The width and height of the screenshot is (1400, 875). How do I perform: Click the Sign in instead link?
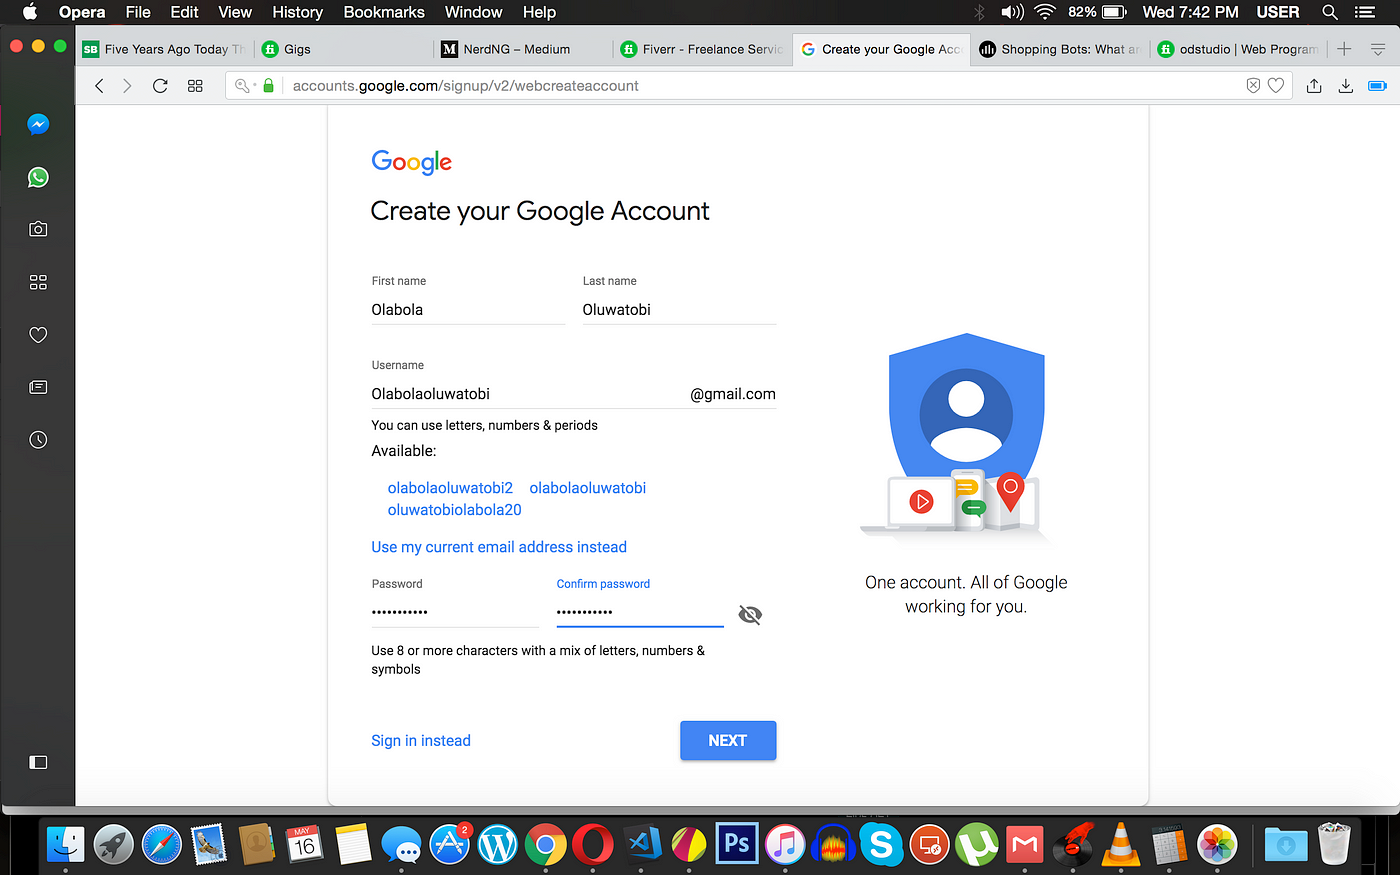click(421, 741)
